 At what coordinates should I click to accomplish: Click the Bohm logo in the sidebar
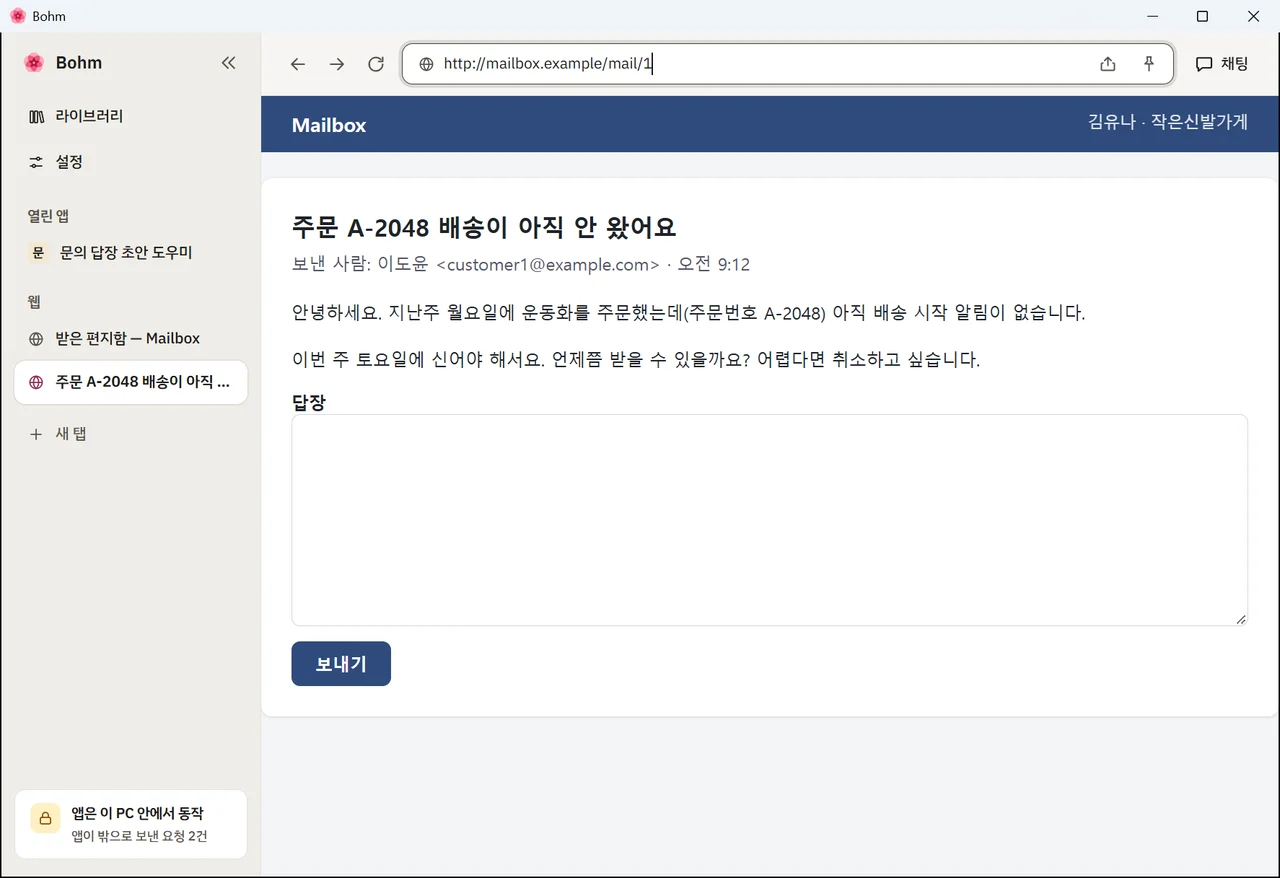(34, 63)
